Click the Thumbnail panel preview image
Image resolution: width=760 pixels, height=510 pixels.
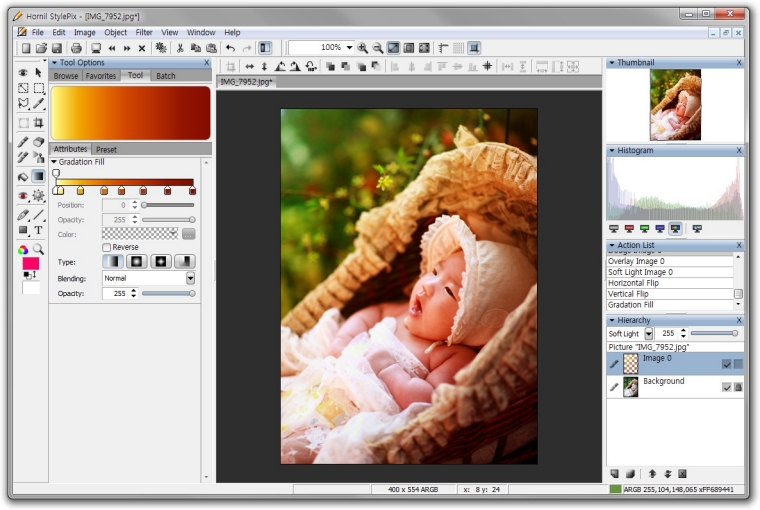point(675,105)
